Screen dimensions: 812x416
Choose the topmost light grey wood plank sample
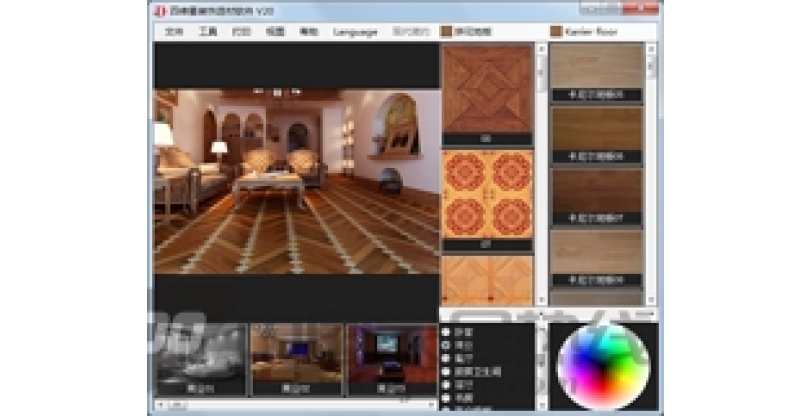[597, 66]
